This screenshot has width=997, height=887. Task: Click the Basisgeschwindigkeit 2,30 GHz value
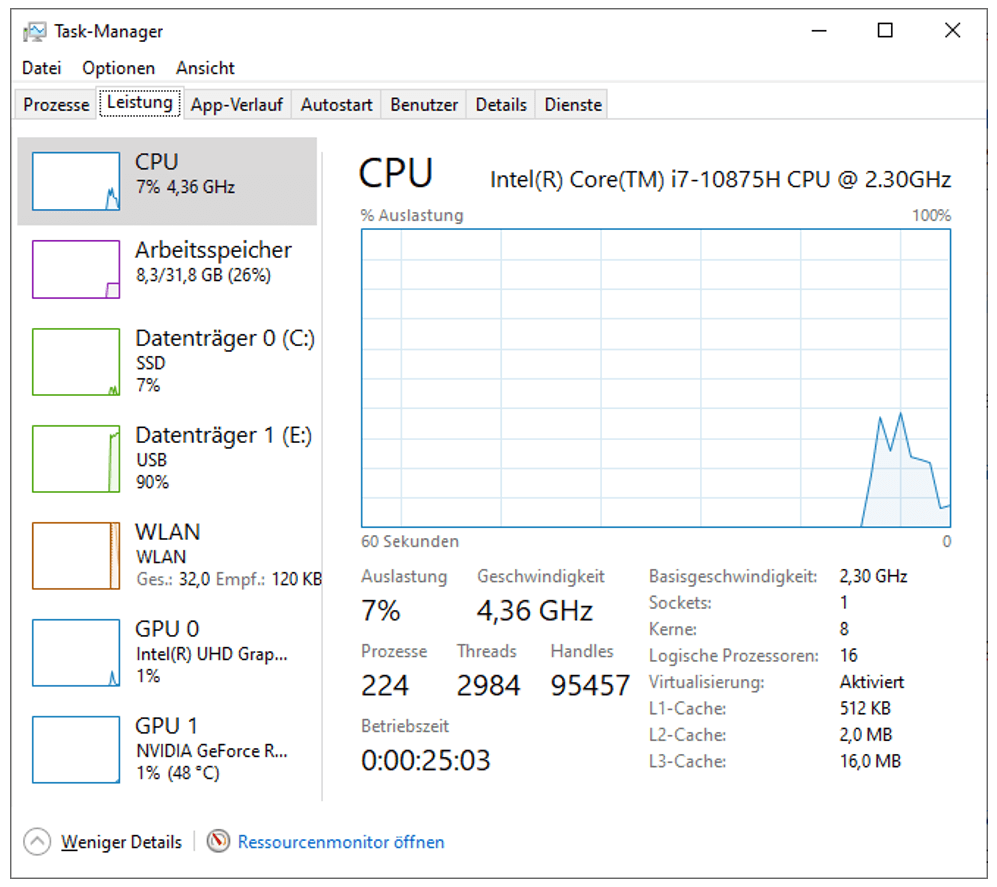873,576
